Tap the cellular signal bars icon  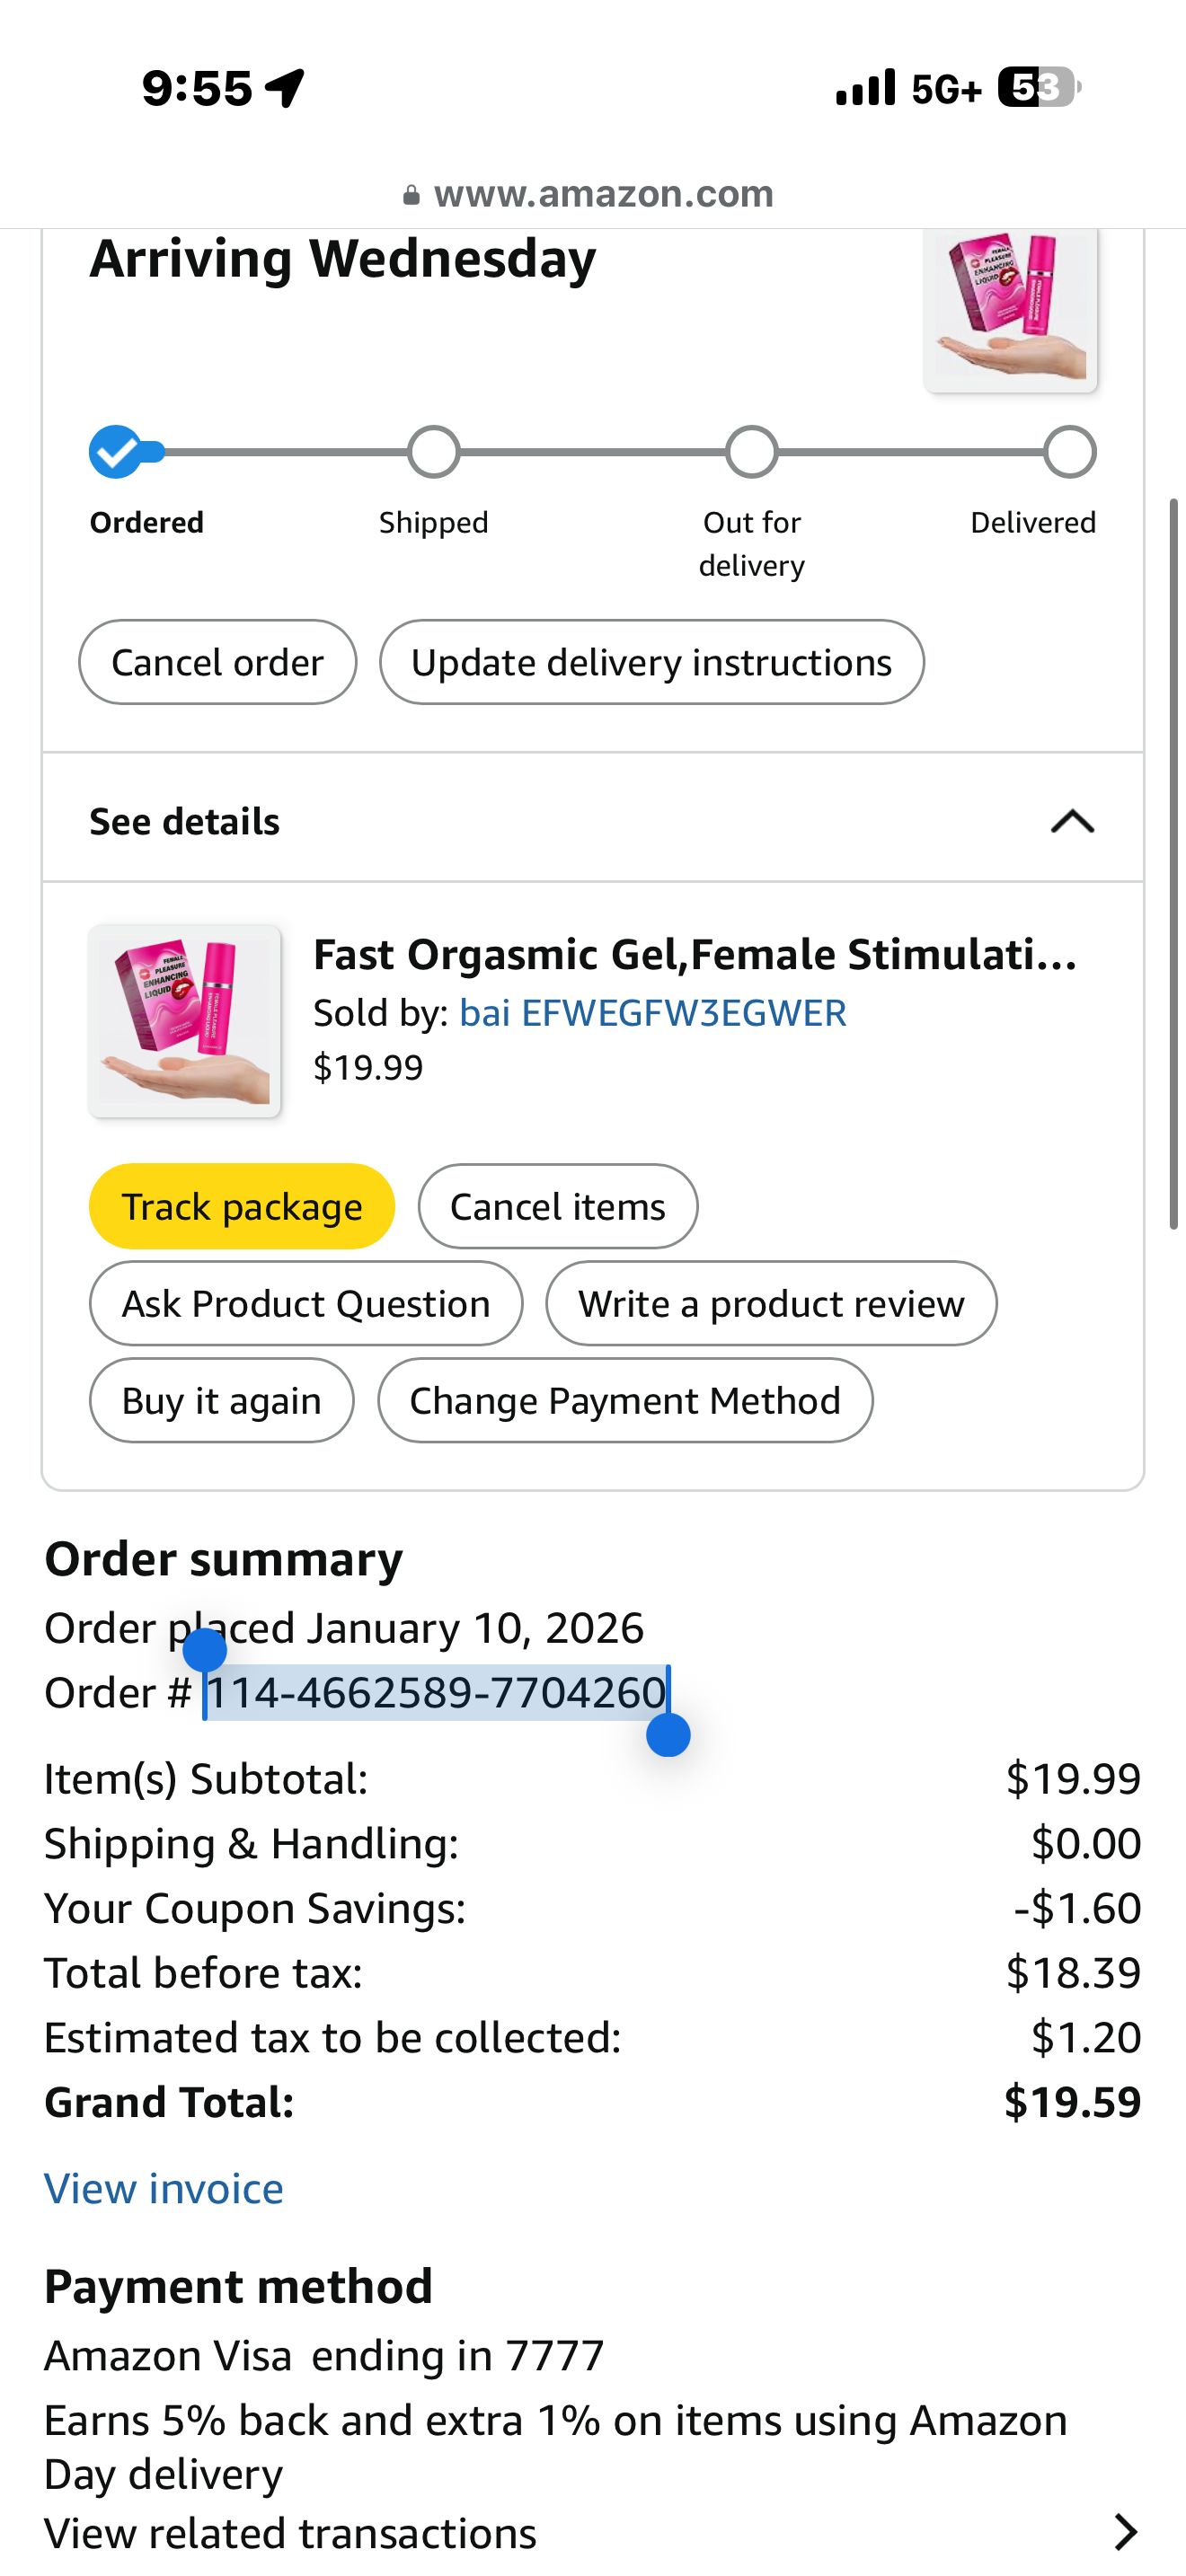point(865,88)
